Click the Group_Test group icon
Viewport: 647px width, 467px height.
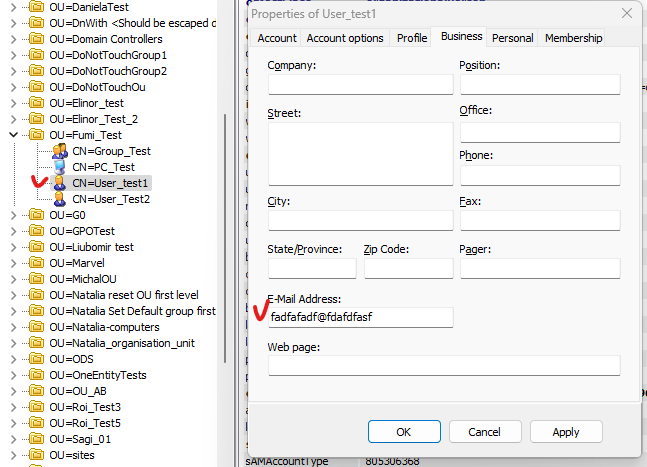click(59, 151)
